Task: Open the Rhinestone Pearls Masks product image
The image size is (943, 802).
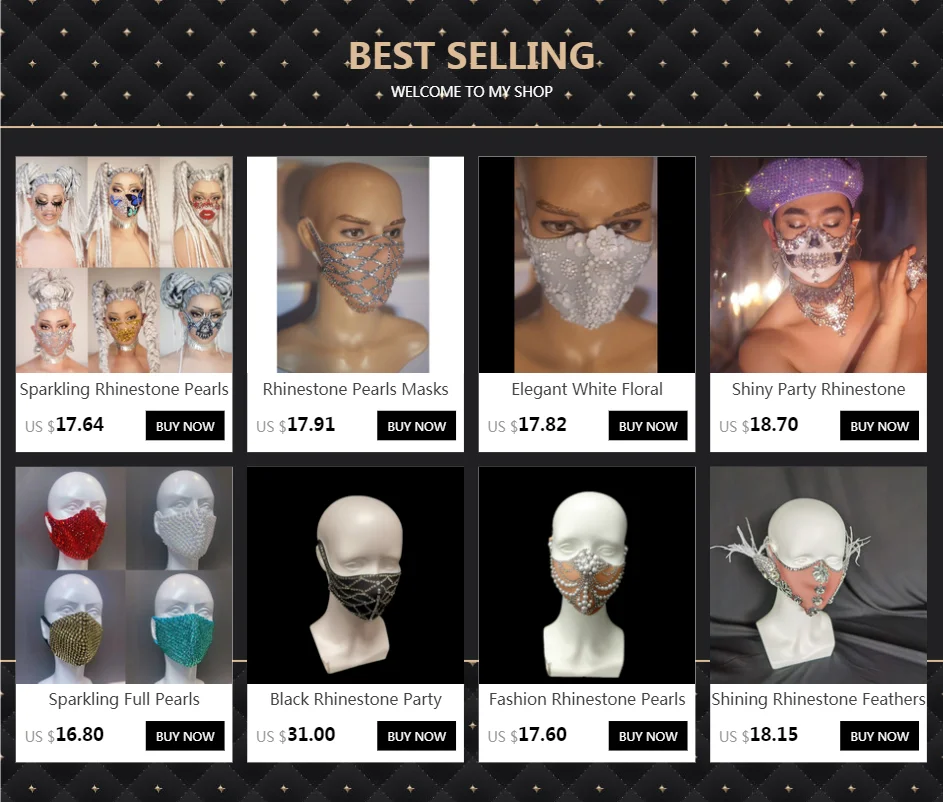Action: (355, 265)
